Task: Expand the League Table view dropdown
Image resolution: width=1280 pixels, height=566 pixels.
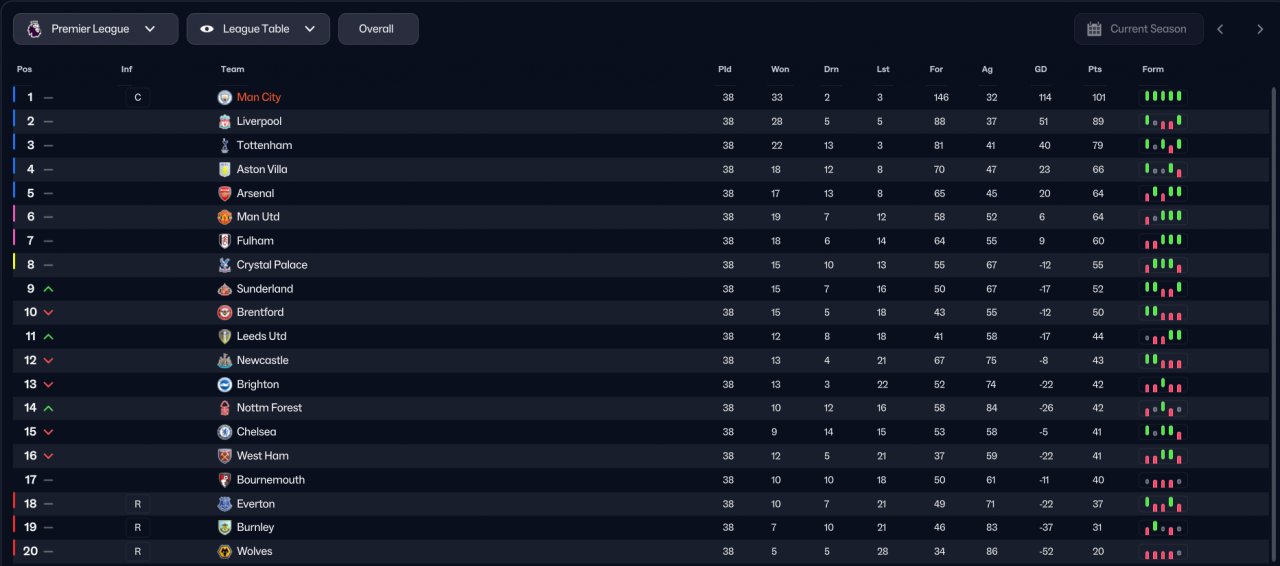Action: [x=258, y=29]
